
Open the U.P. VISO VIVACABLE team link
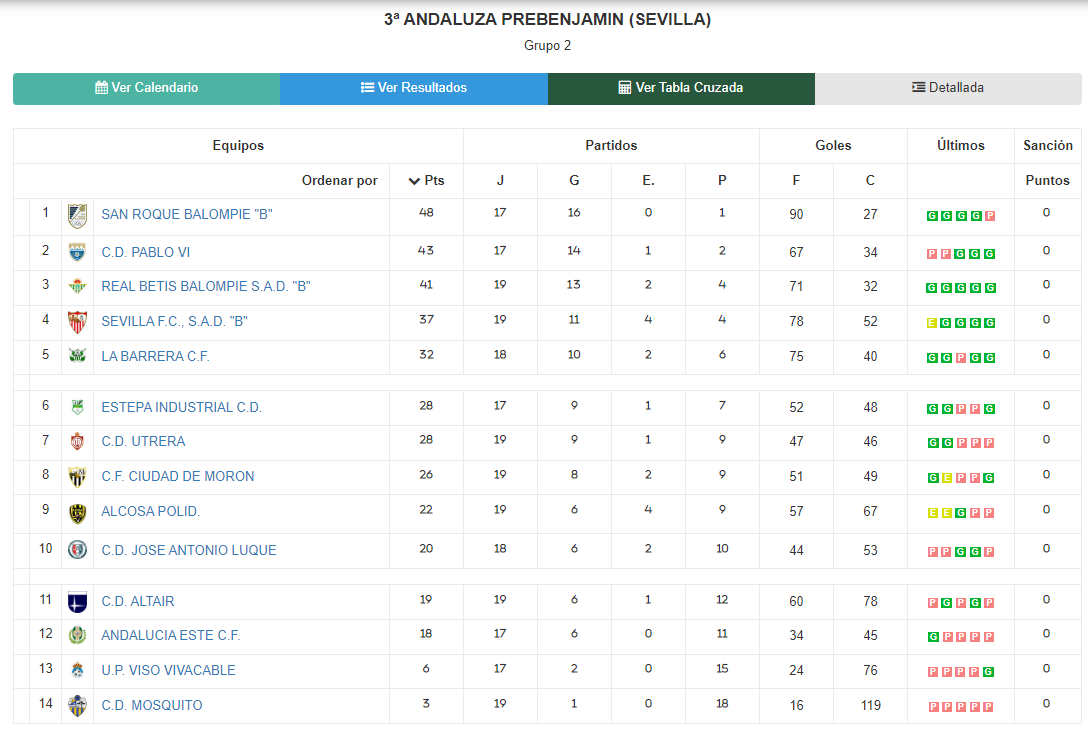[169, 670]
